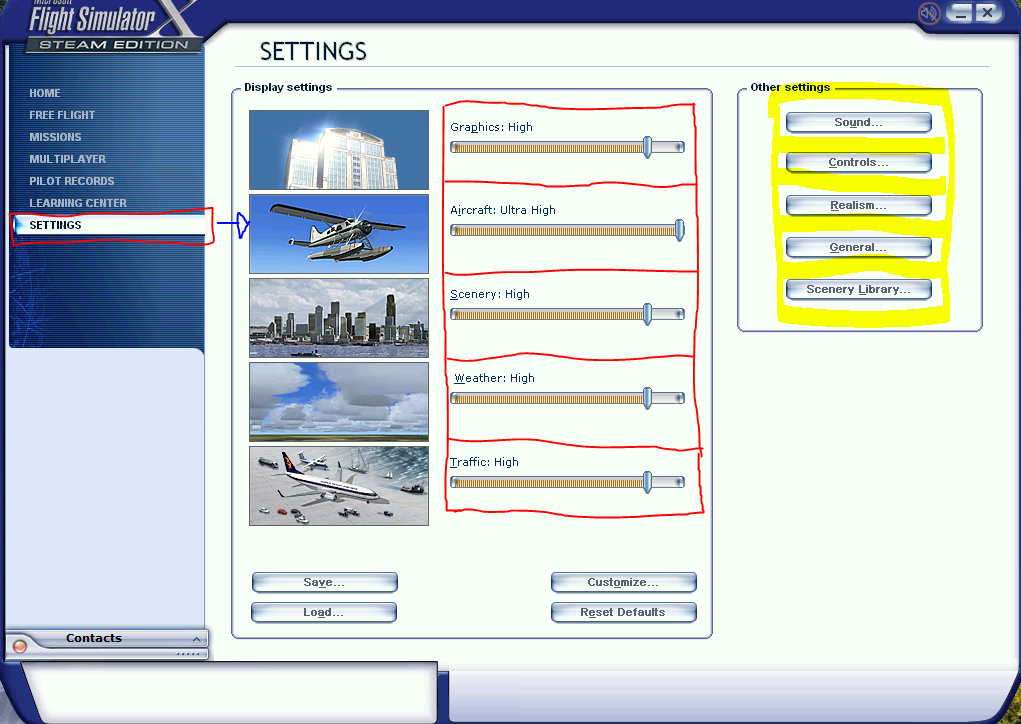
Task: Open the Learning Center
Action: click(x=78, y=203)
